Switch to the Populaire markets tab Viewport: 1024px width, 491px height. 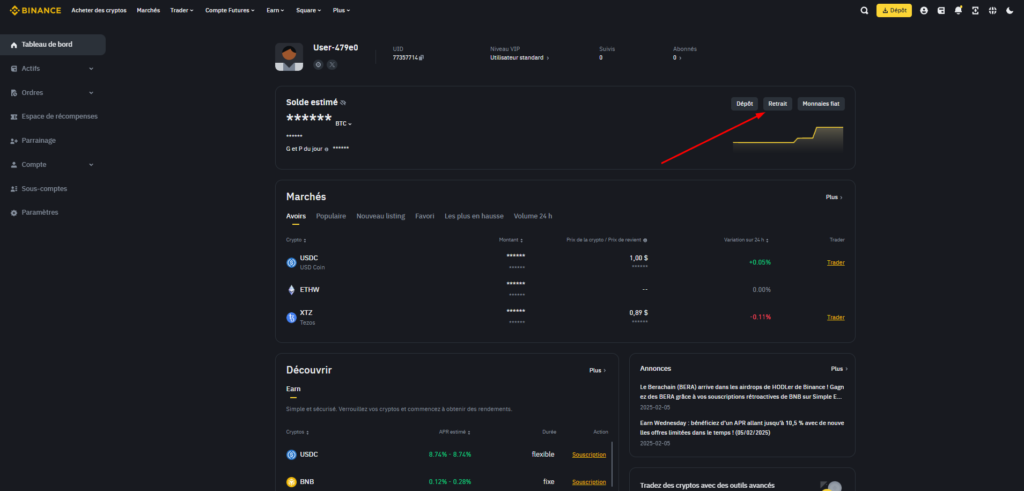point(331,216)
